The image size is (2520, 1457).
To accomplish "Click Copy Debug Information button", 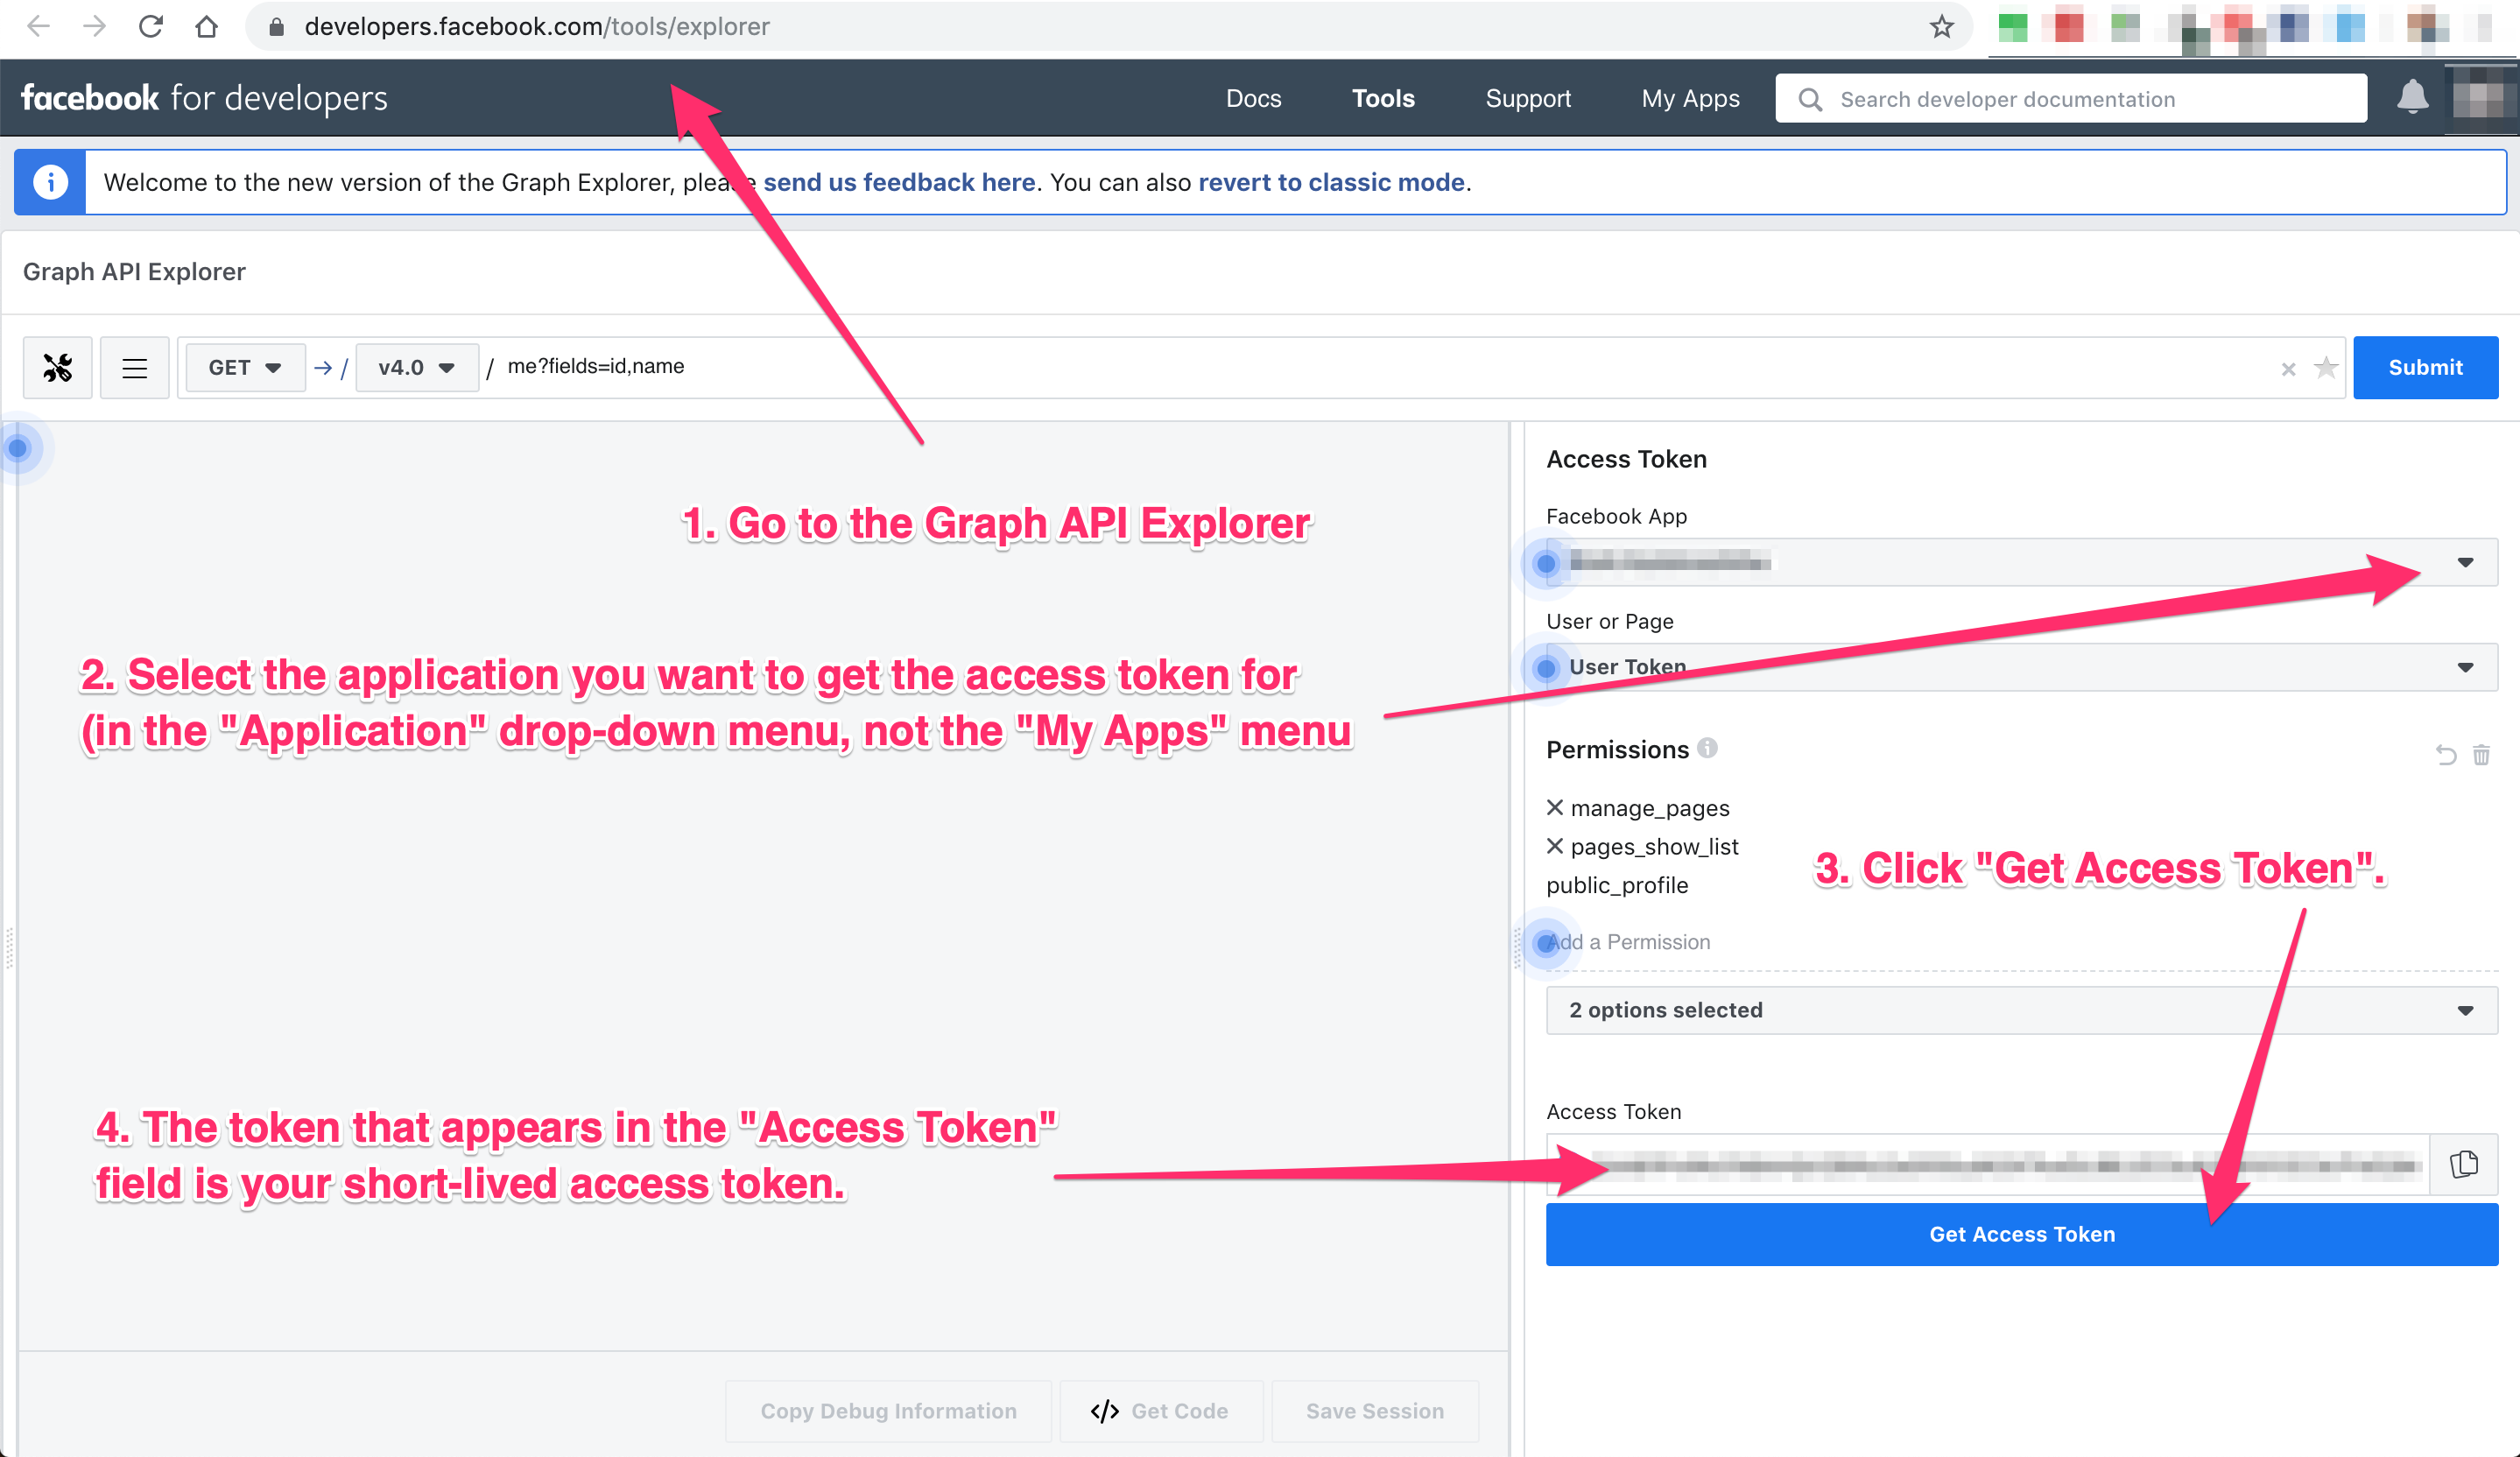I will click(x=888, y=1411).
